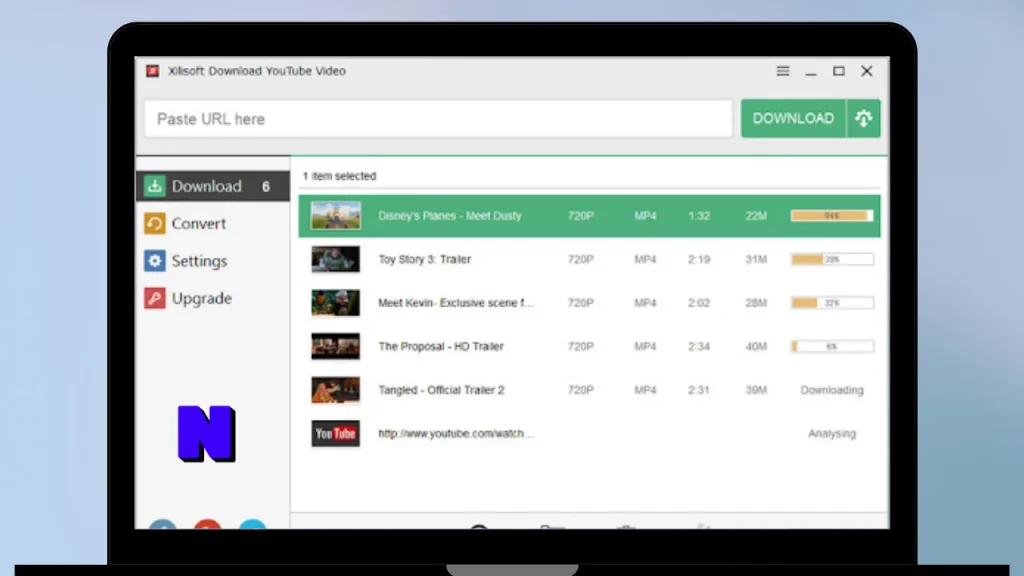
Task: Click The Proposal progress bar
Action: point(832,346)
